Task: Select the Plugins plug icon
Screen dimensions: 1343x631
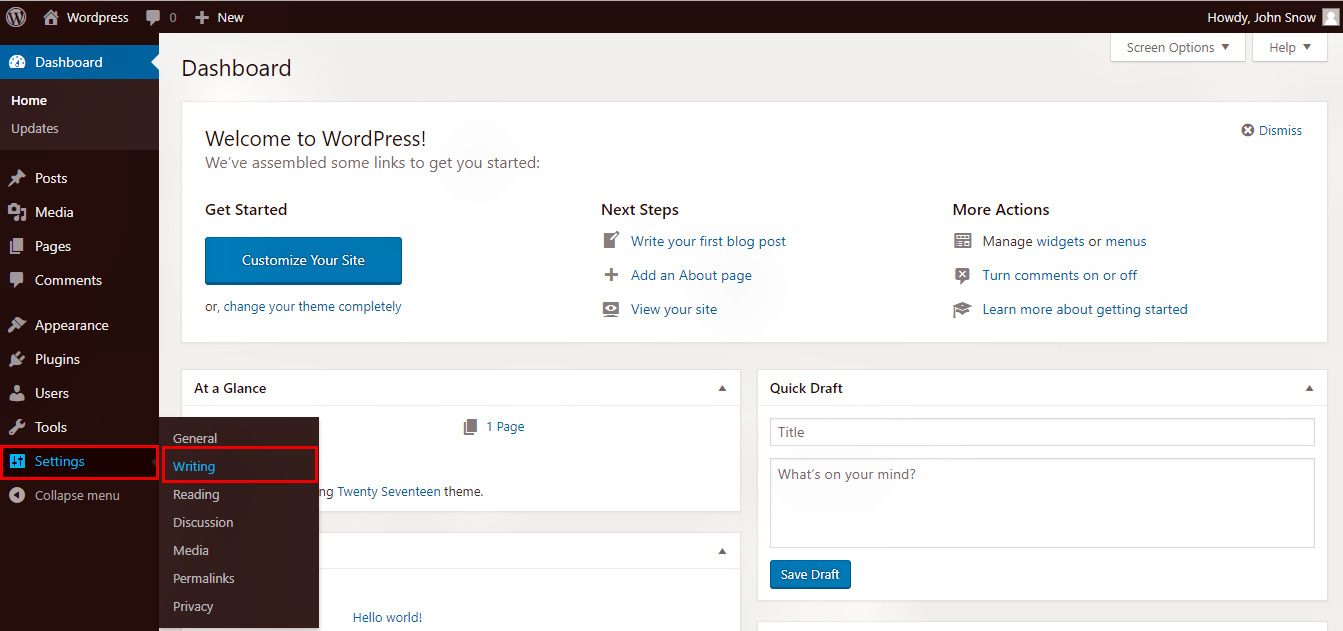Action: tap(16, 358)
